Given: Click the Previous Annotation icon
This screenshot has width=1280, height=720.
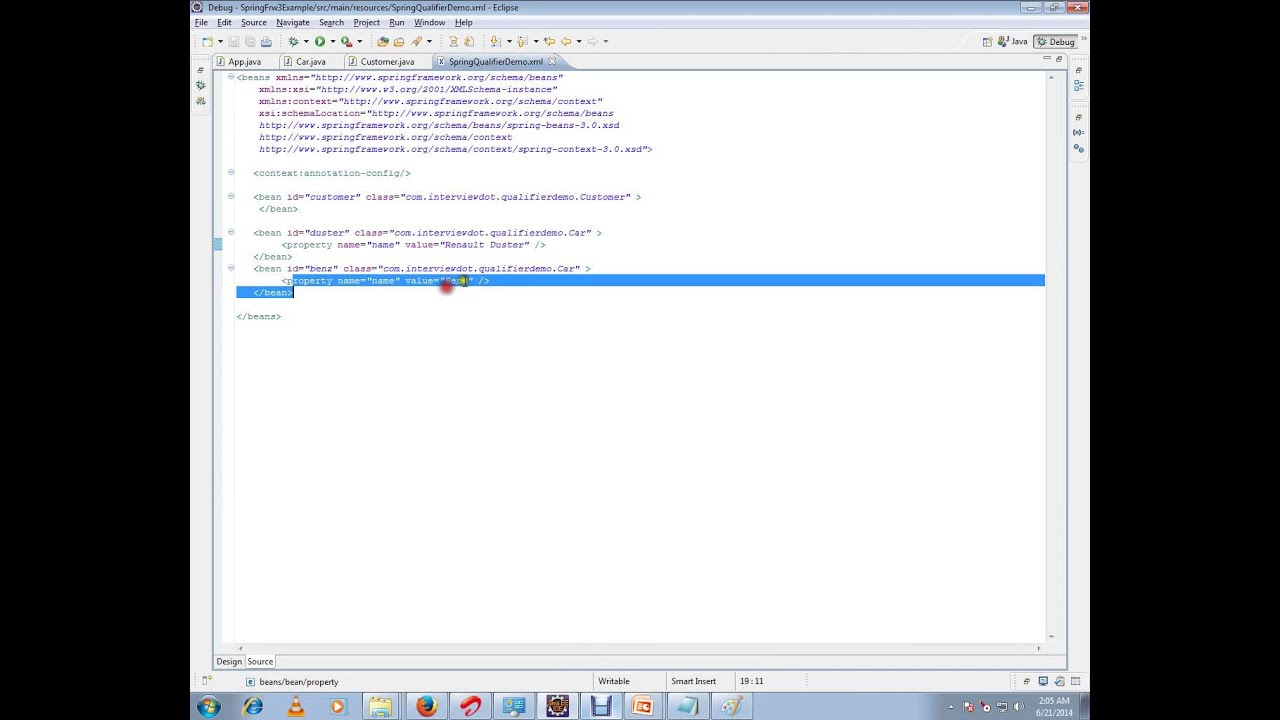Looking at the screenshot, I should coord(521,42).
